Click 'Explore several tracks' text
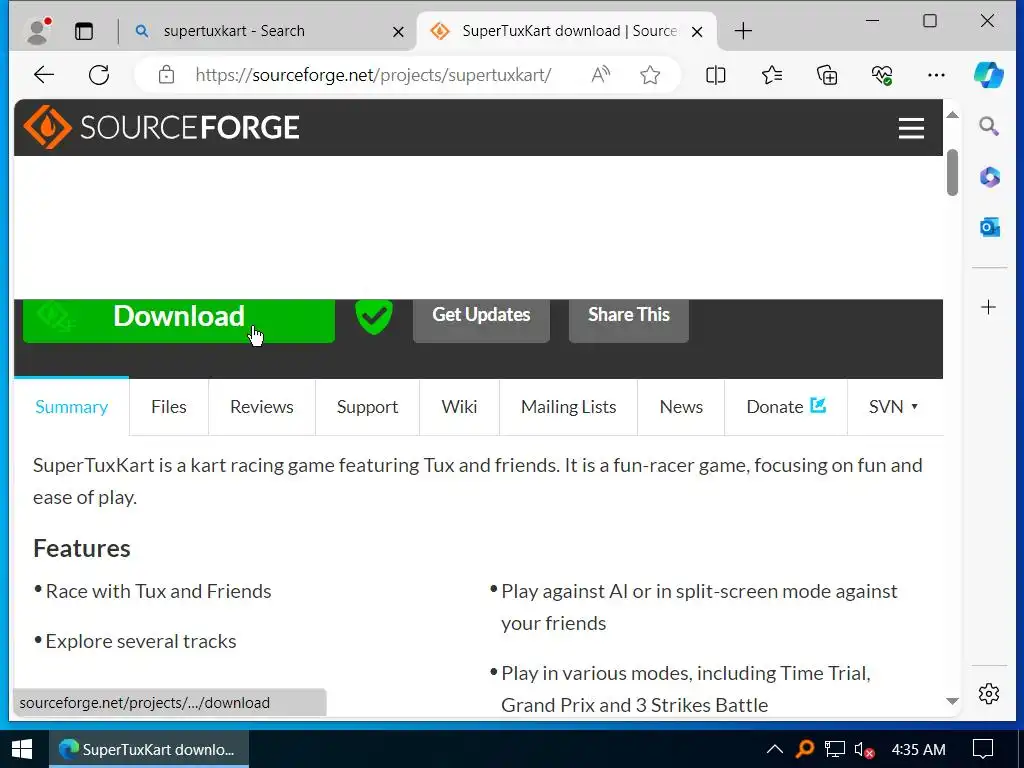This screenshot has width=1024, height=768. (141, 641)
